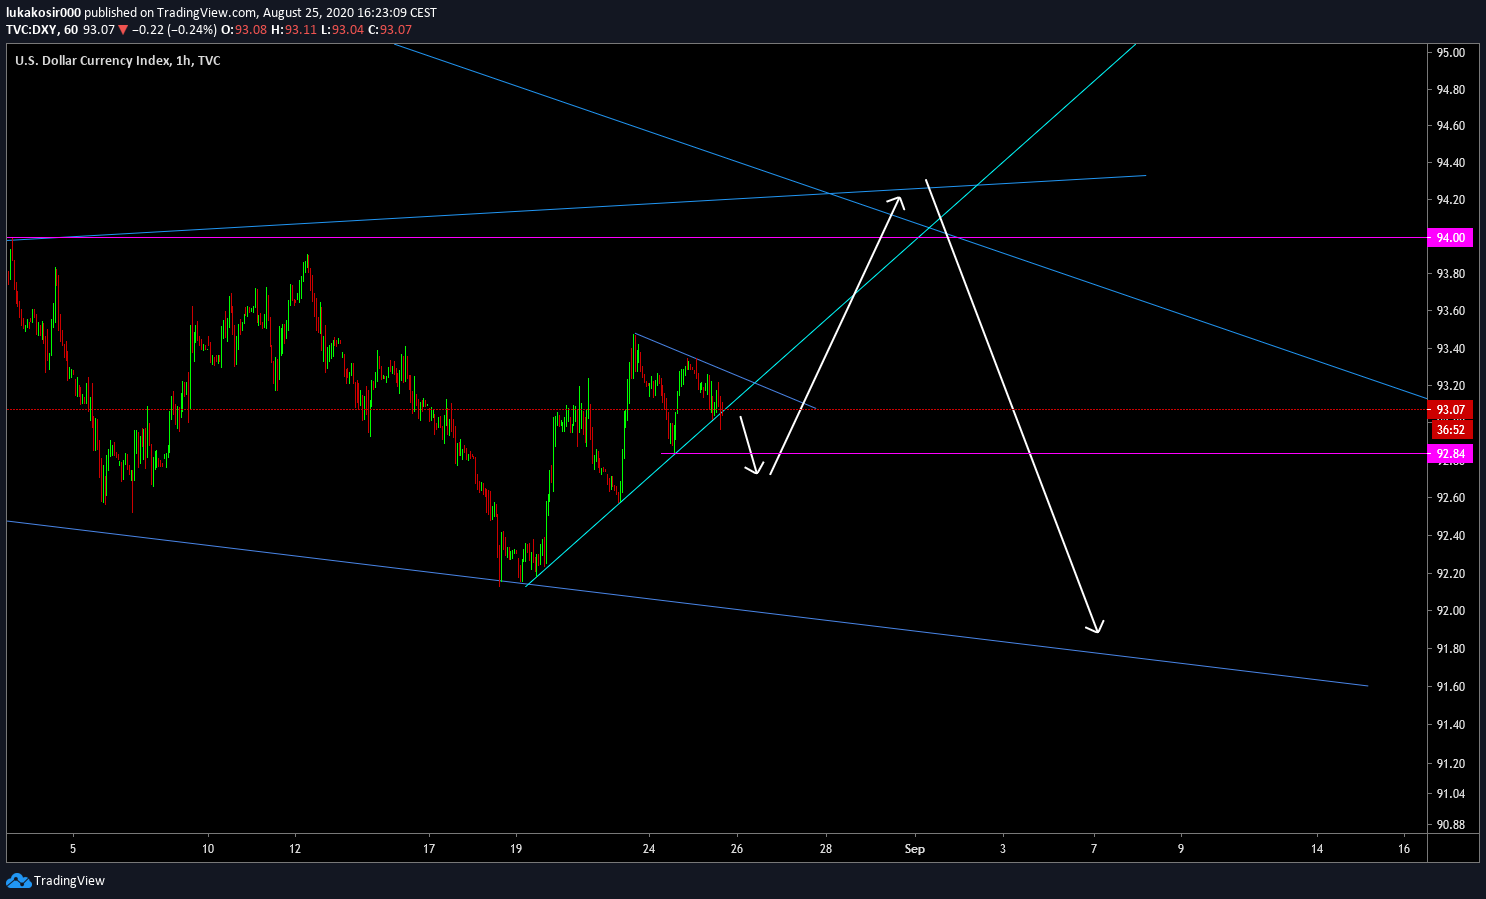Click the 36:52 bar countdown label
Image resolution: width=1486 pixels, height=899 pixels.
pyautogui.click(x=1451, y=430)
